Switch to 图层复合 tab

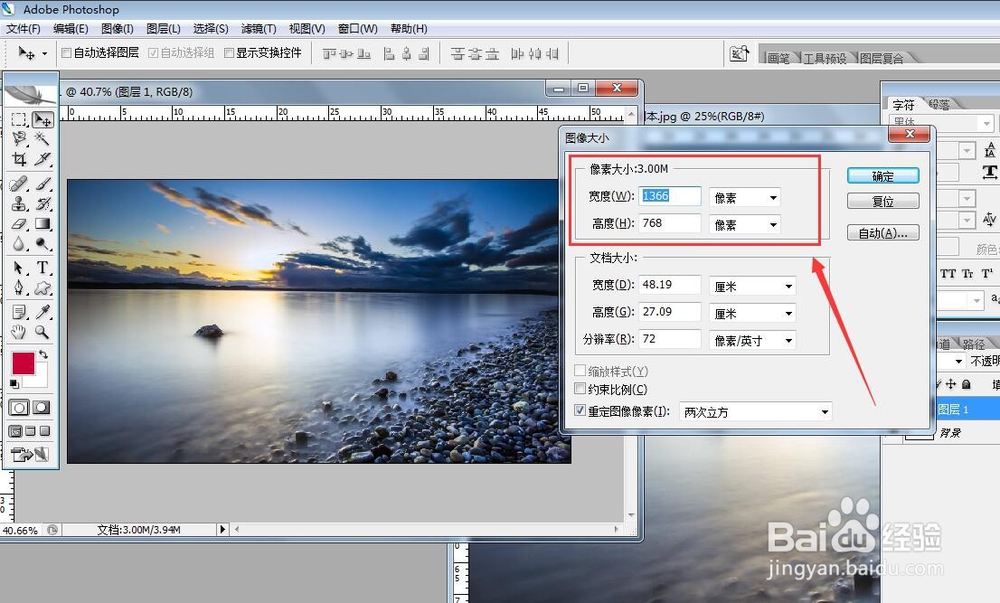coord(881,59)
